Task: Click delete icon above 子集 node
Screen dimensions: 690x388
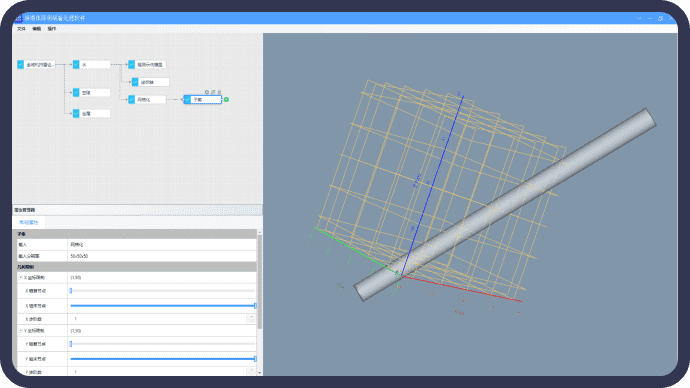Action: [219, 92]
